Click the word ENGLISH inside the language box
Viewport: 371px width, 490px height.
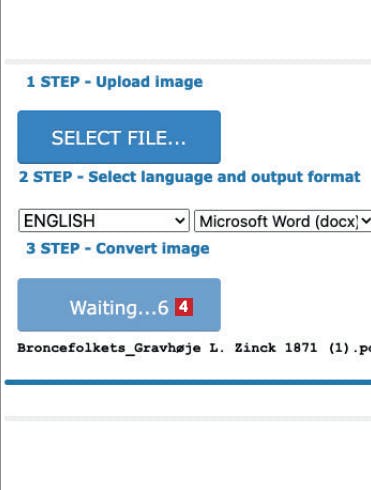click(60, 221)
